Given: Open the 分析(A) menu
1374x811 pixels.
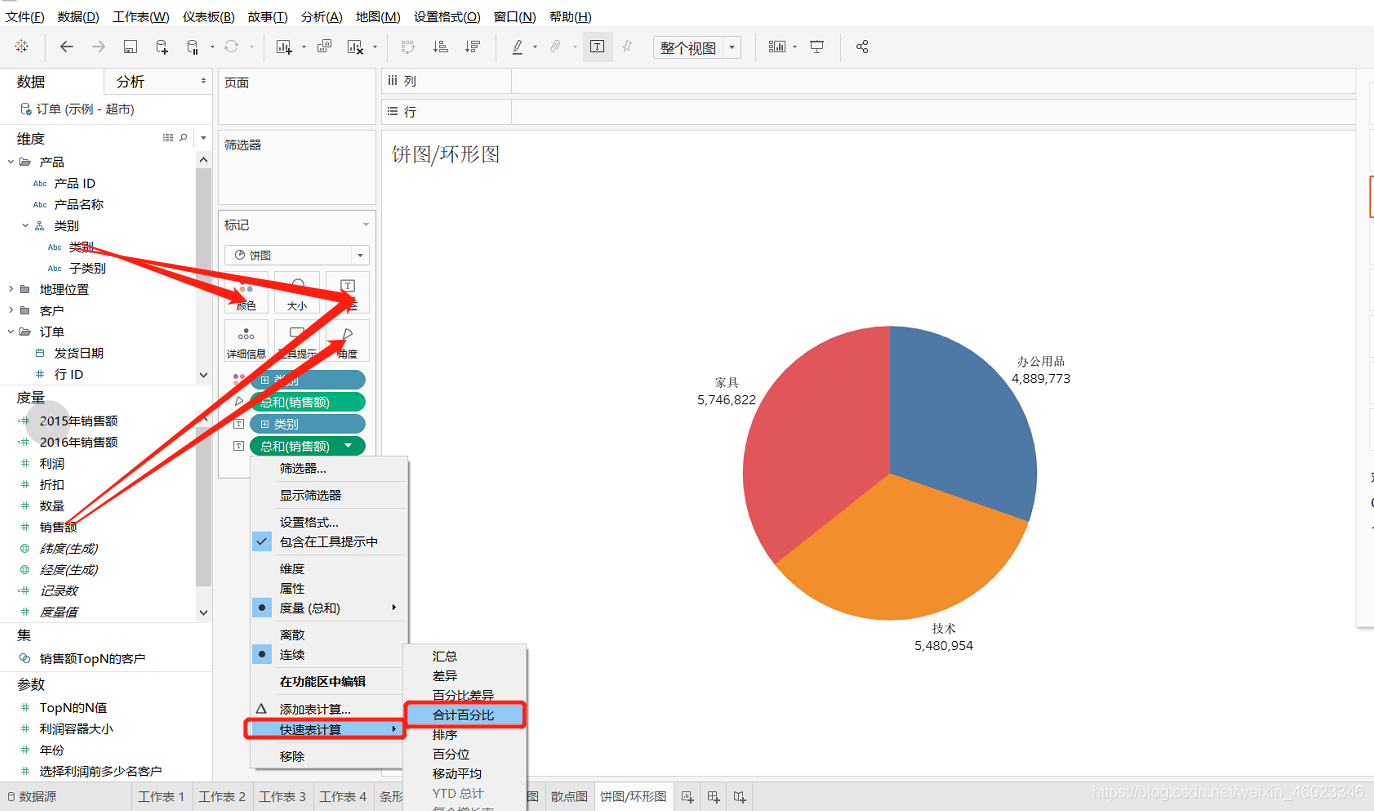Looking at the screenshot, I should [321, 17].
